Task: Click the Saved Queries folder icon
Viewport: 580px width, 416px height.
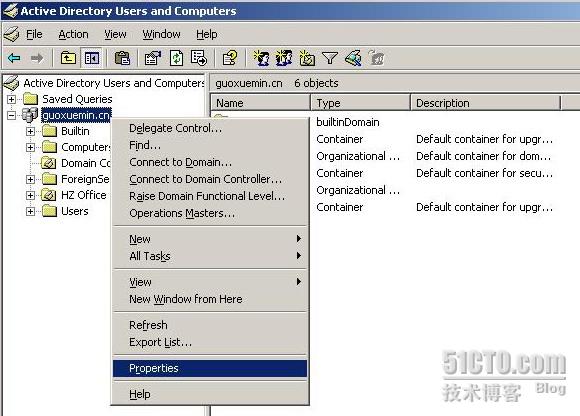Action: click(30, 99)
